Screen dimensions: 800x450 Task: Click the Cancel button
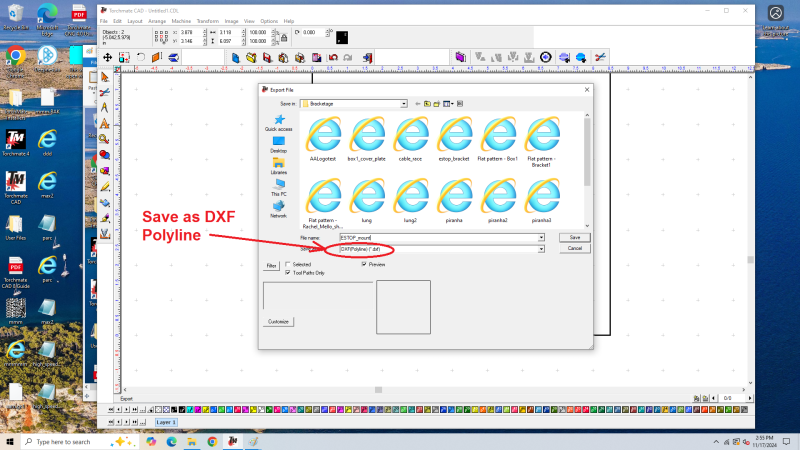(x=574, y=248)
